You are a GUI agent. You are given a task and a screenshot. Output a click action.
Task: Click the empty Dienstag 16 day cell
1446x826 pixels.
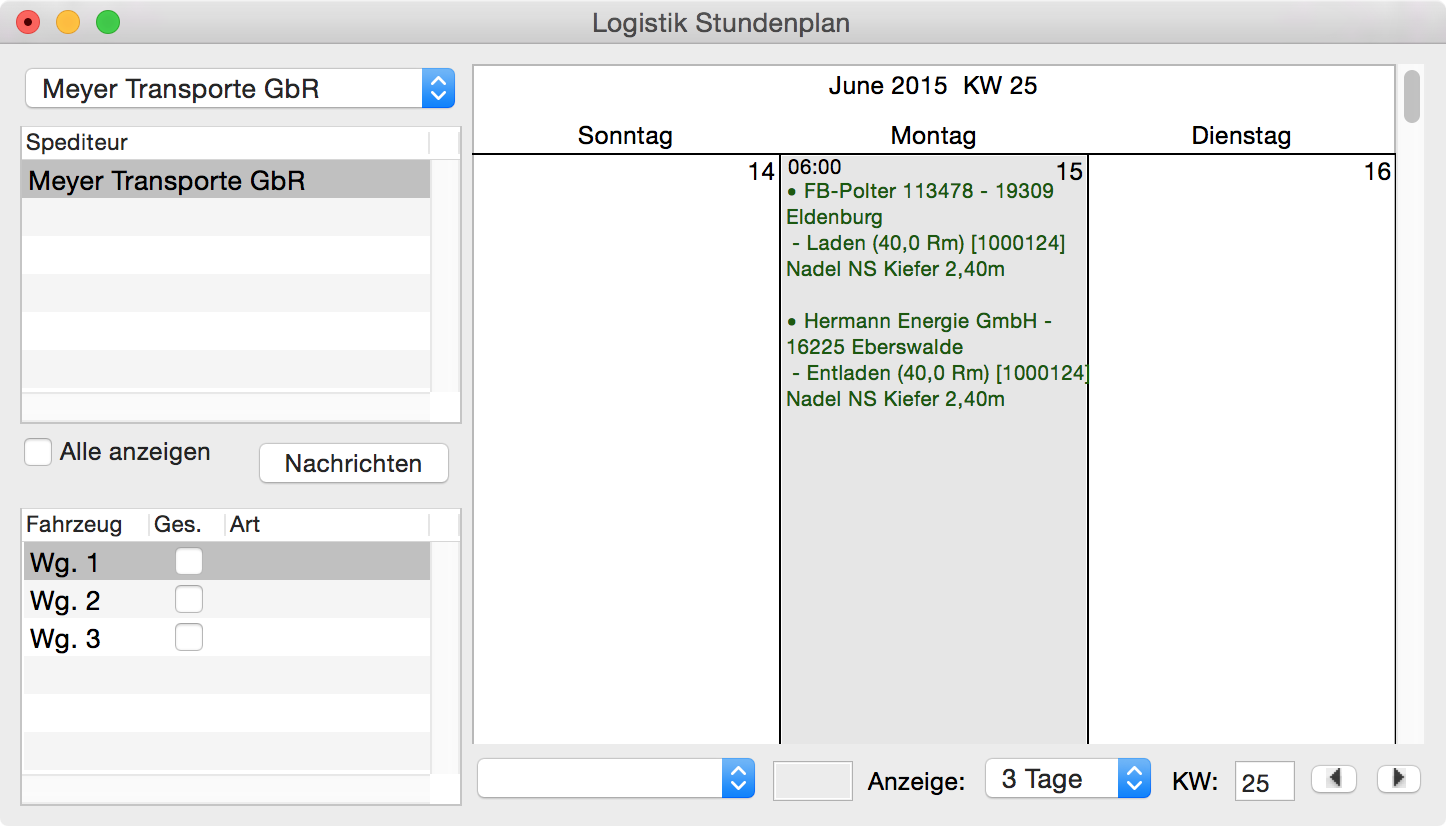click(x=1240, y=450)
